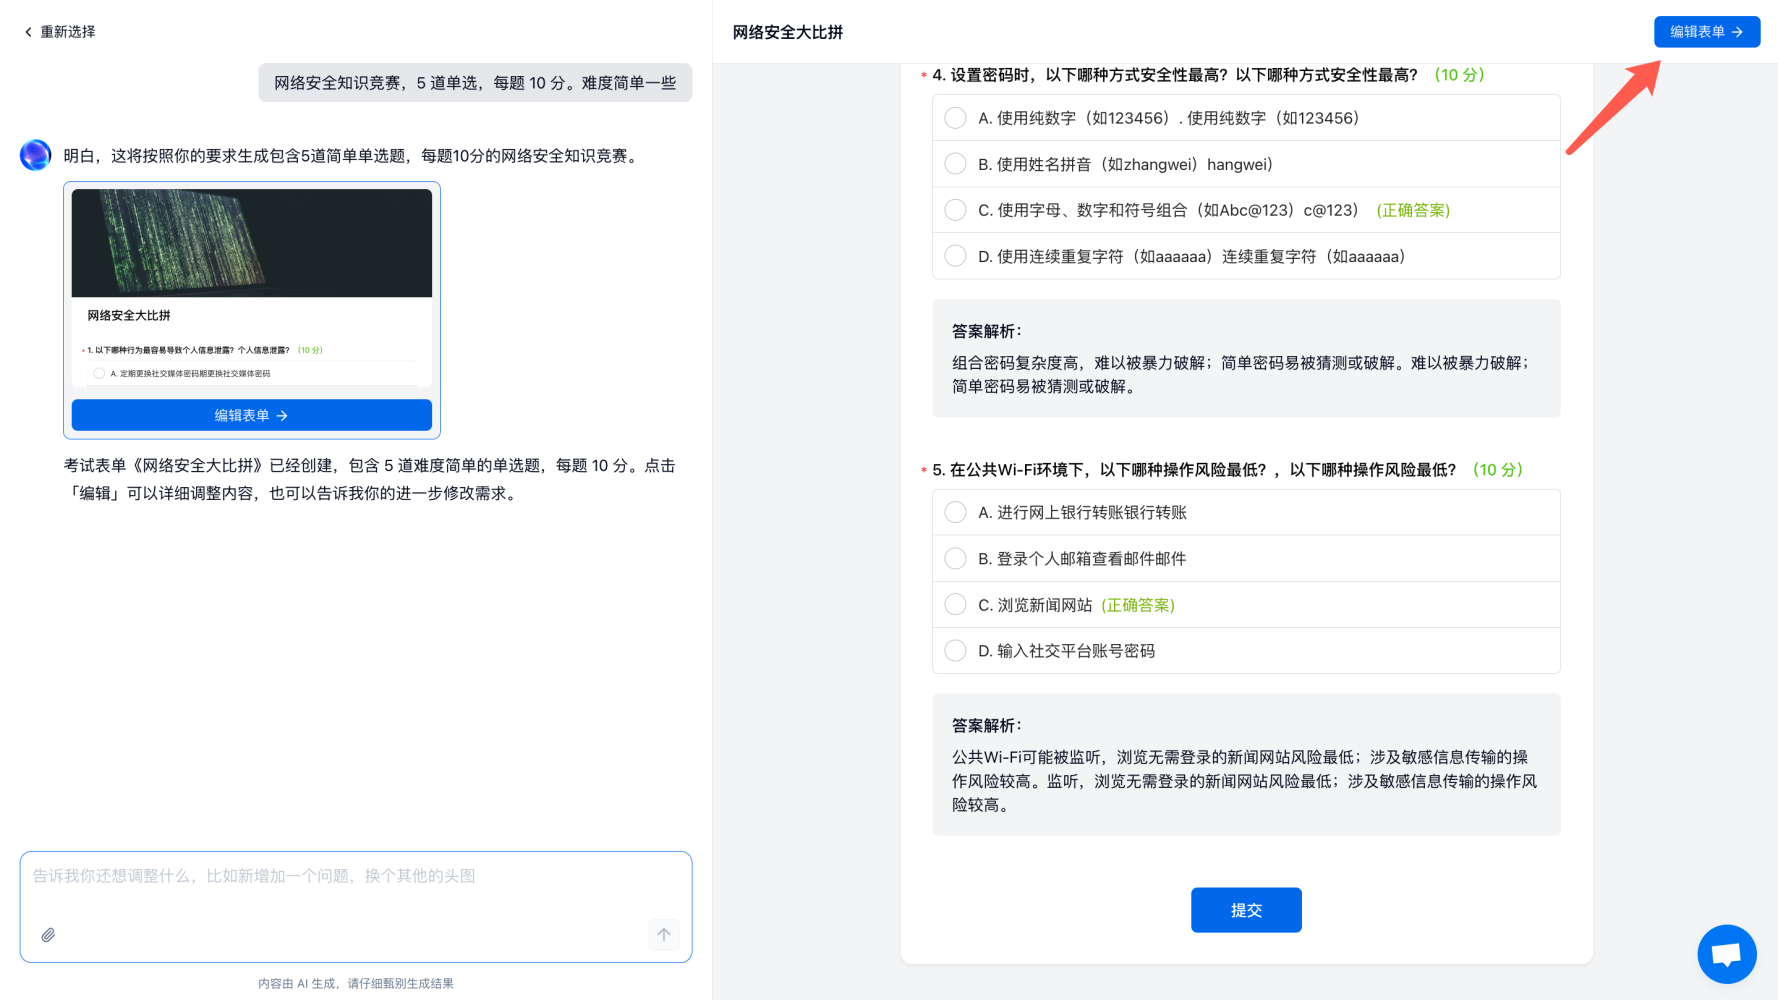The height and width of the screenshot is (1000, 1778).
Task: Click the send arrow icon in chat box
Action: (x=664, y=935)
